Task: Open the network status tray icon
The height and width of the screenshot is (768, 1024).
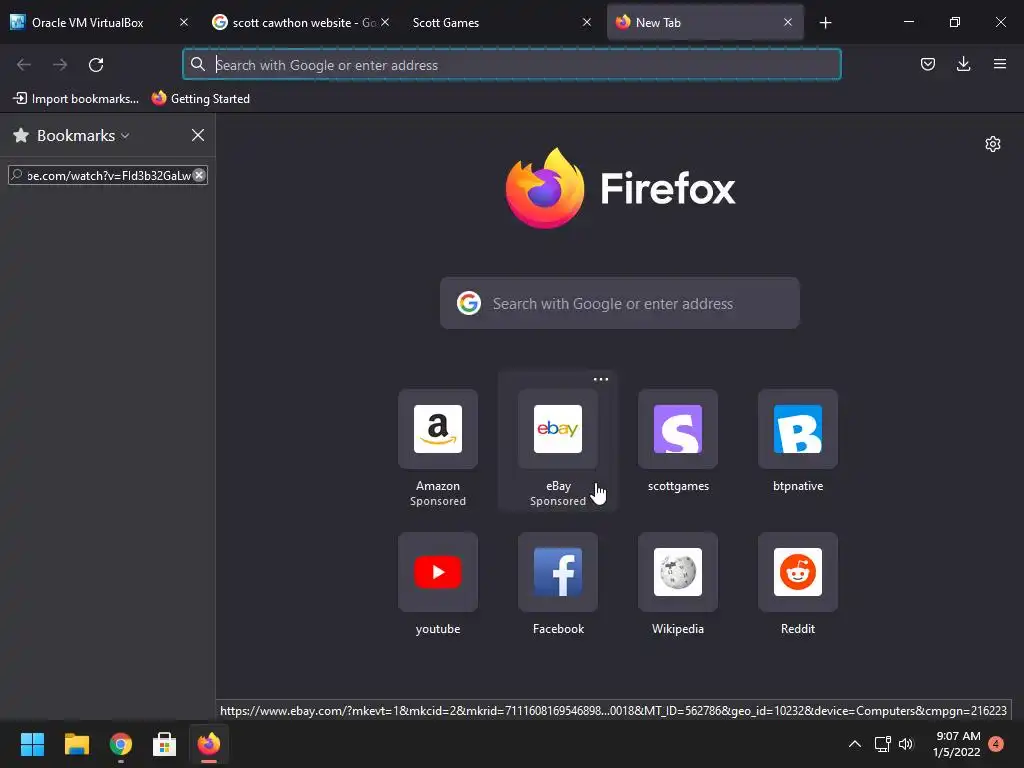Action: click(x=882, y=744)
